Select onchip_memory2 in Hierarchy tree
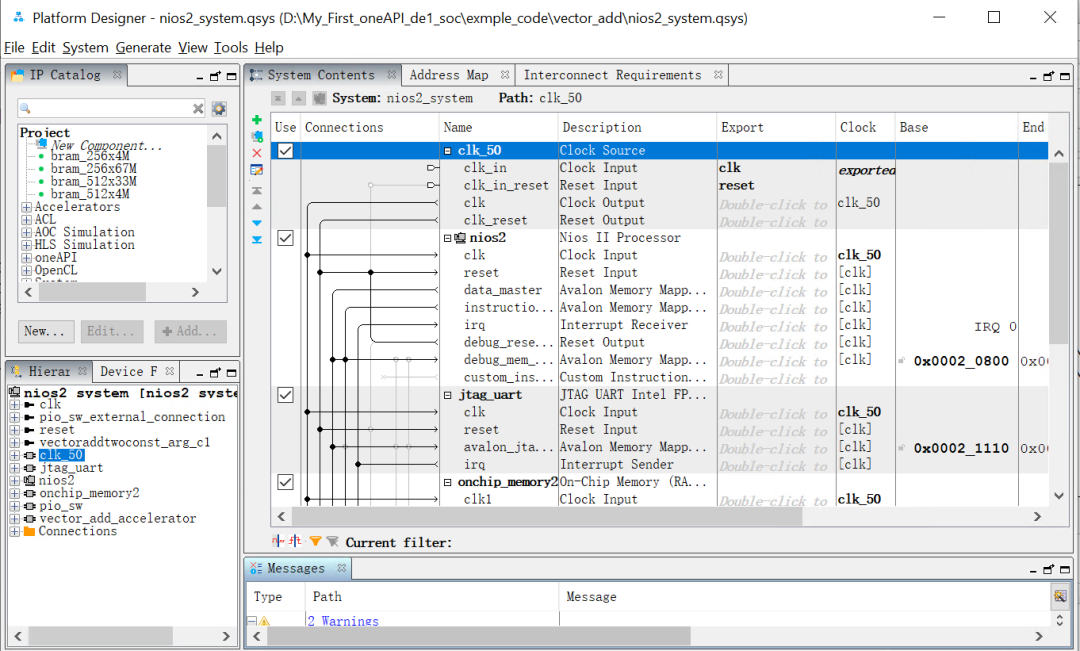The height and width of the screenshot is (651, 1080). tap(89, 493)
